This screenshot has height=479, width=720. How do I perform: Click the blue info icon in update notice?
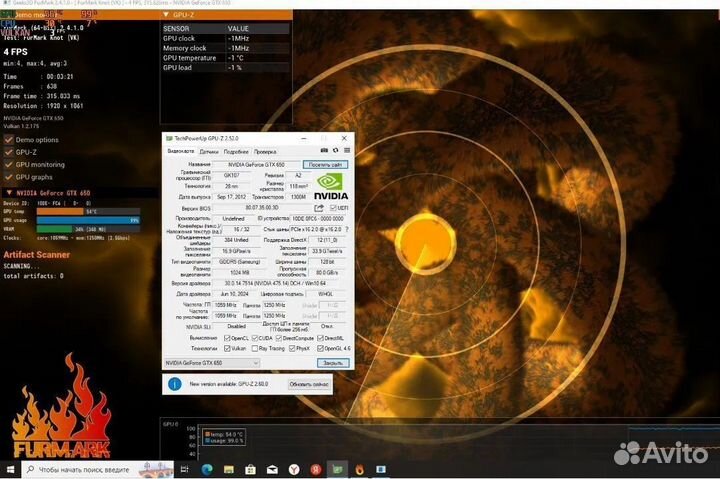174,384
